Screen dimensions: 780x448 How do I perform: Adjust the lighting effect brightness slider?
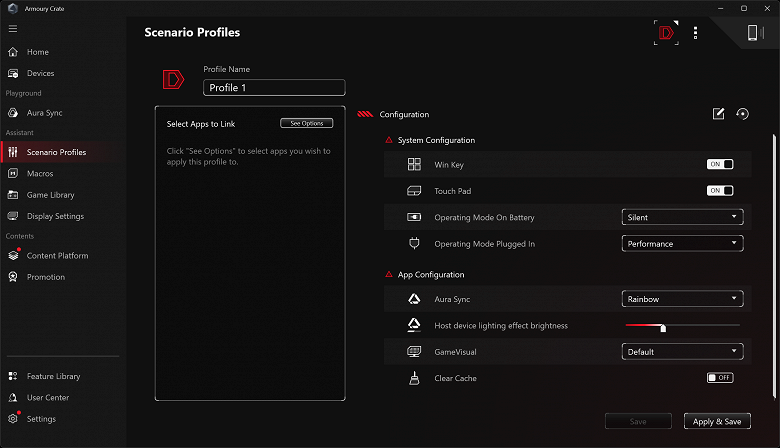click(x=663, y=326)
